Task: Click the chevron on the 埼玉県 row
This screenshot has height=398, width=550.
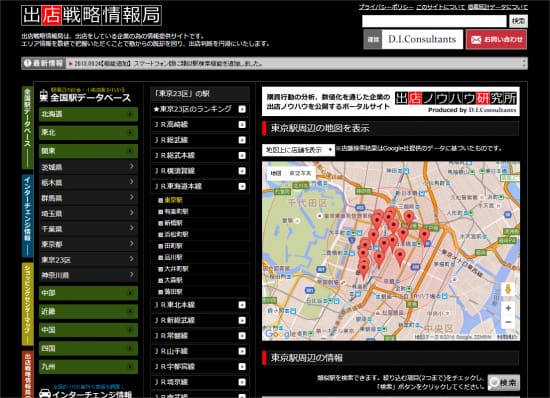Action: click(x=132, y=213)
